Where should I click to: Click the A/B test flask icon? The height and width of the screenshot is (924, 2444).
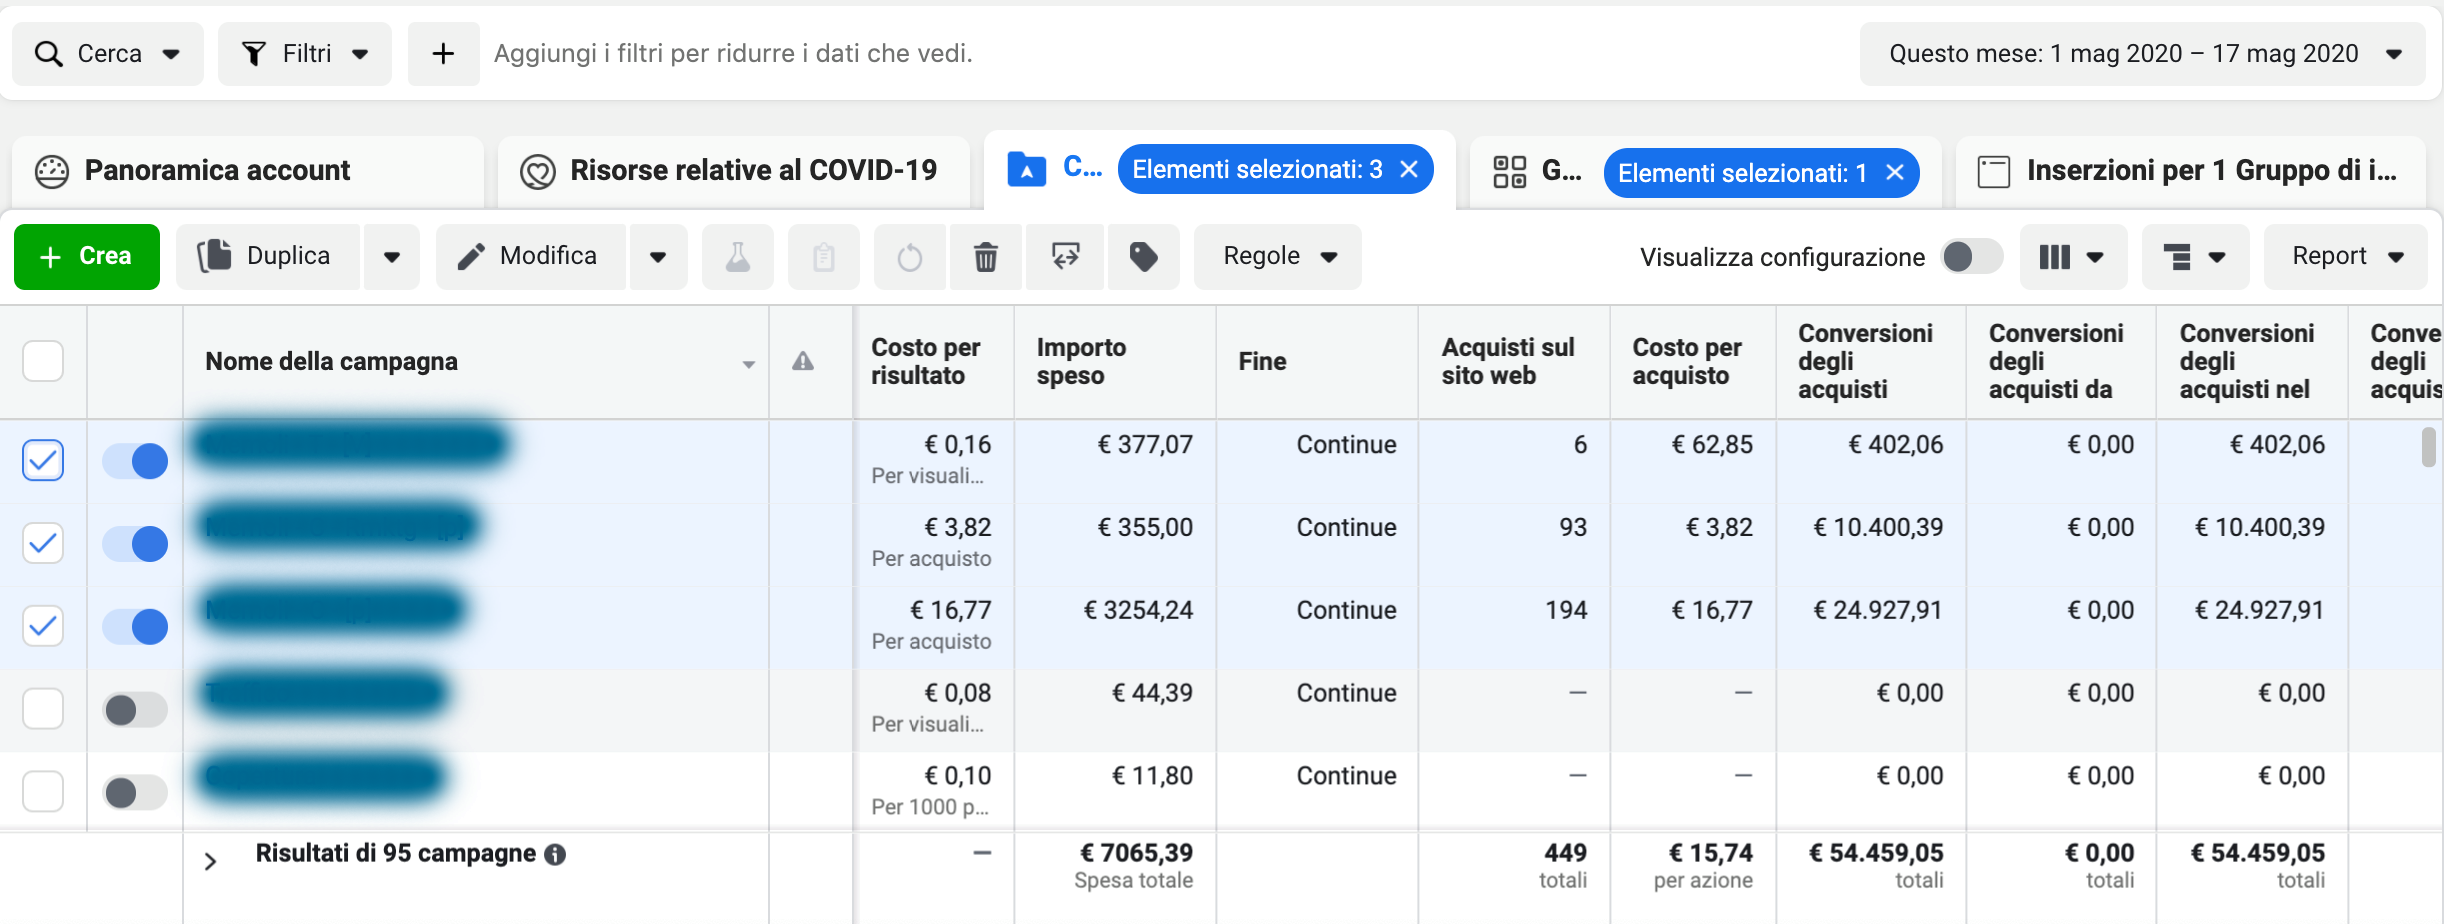[x=737, y=257]
